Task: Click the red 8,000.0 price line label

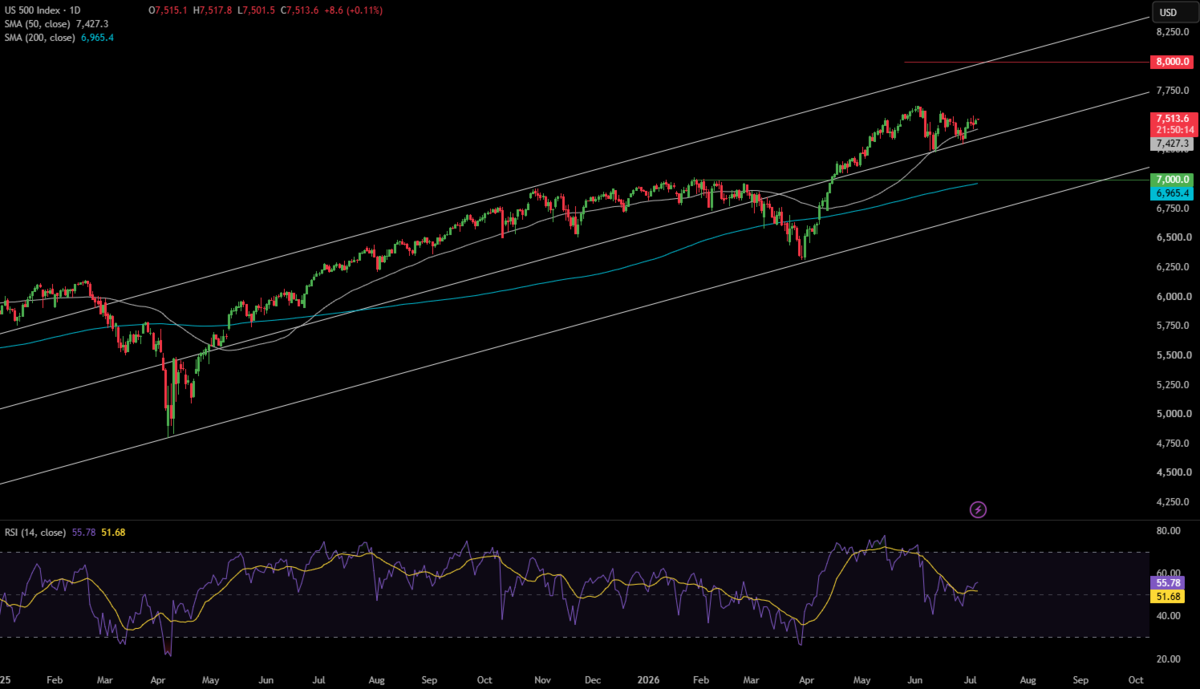Action: pyautogui.click(x=1169, y=62)
